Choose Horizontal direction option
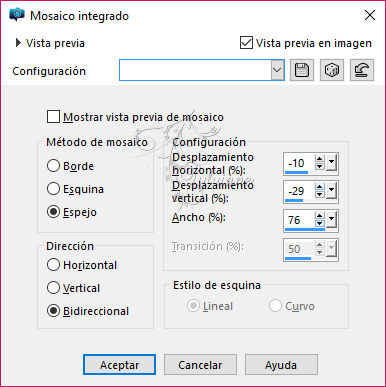 (53, 265)
